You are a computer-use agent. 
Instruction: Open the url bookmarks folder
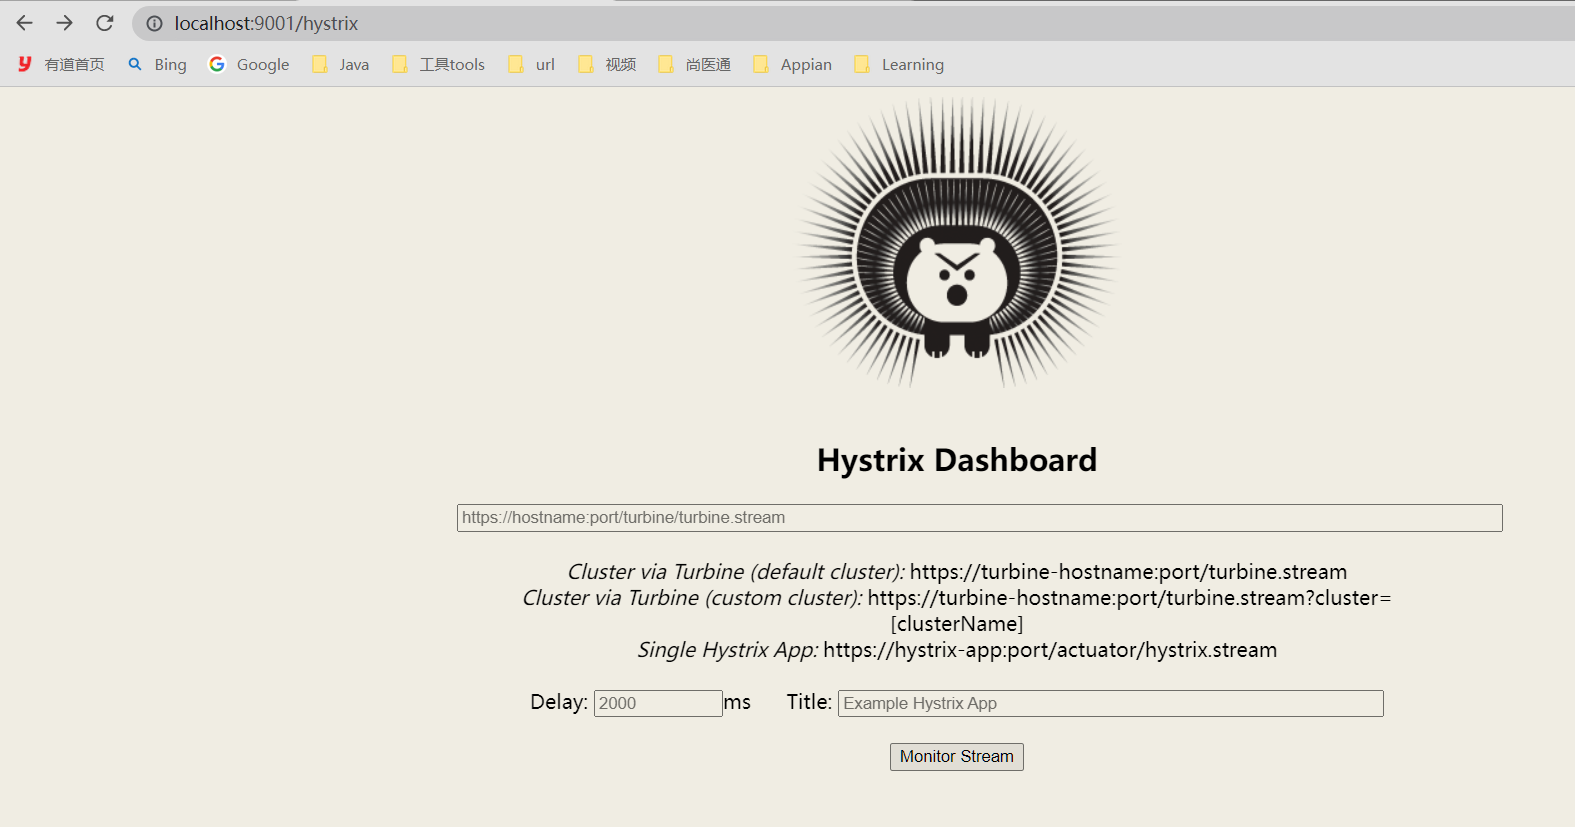pos(532,64)
